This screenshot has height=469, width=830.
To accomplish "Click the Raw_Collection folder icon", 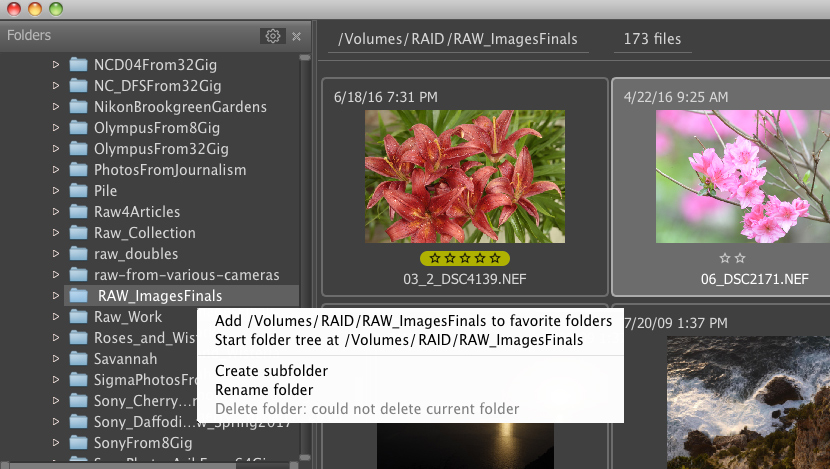I will tap(79, 233).
